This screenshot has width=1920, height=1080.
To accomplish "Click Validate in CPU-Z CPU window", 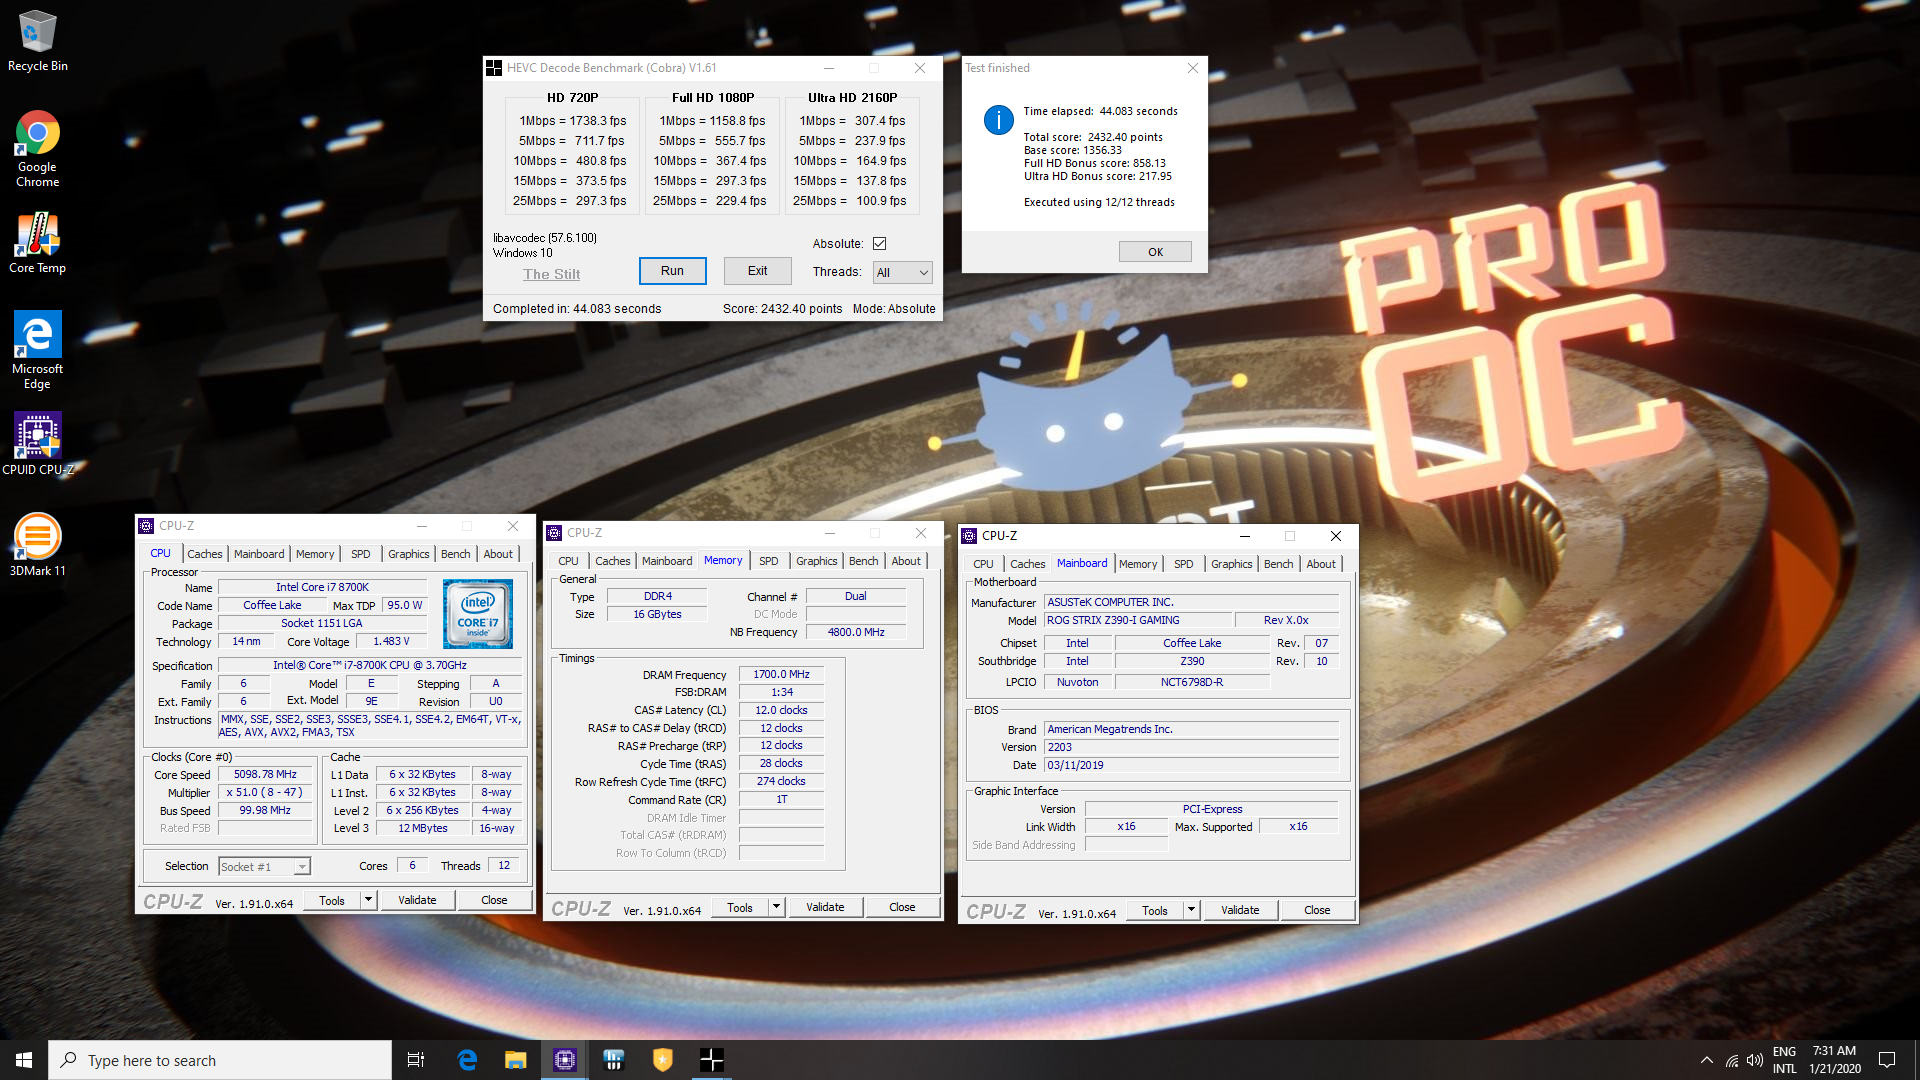I will (x=417, y=900).
